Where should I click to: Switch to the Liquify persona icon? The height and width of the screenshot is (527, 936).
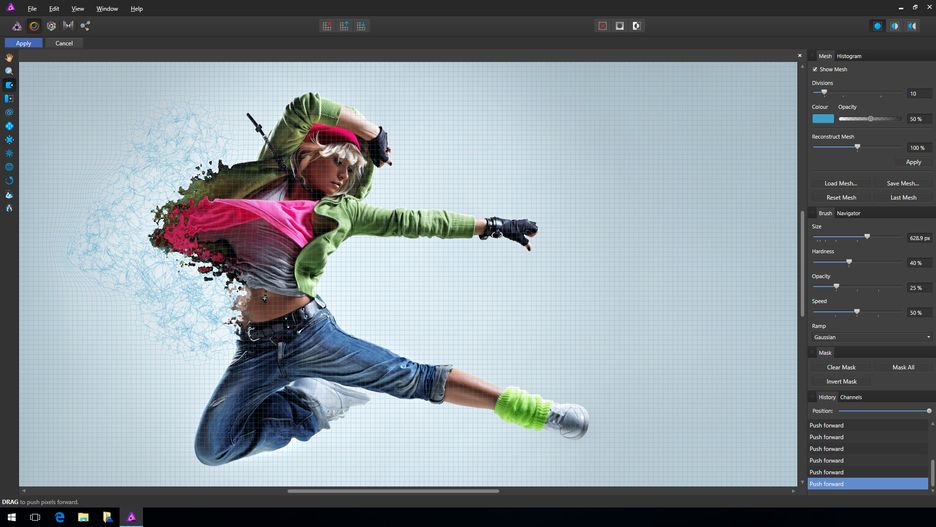click(x=34, y=26)
